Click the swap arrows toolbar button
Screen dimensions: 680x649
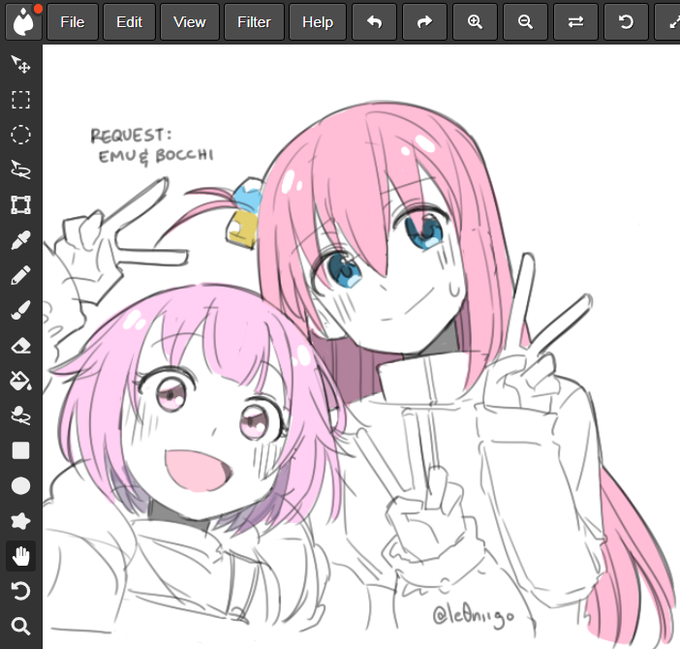point(575,22)
